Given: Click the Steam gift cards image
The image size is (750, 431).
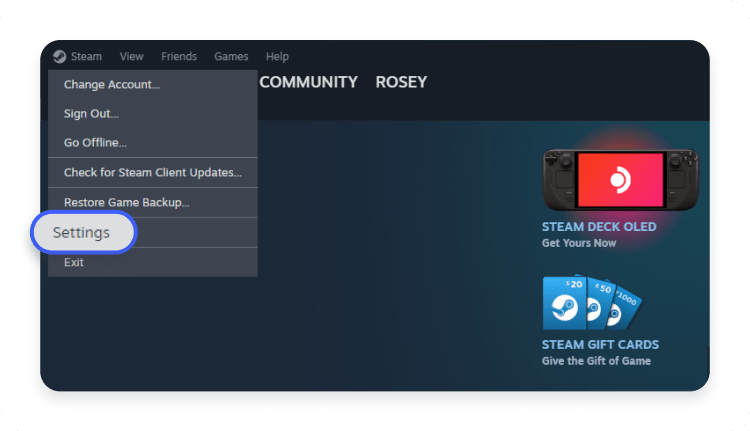Looking at the screenshot, I should coord(592,303).
